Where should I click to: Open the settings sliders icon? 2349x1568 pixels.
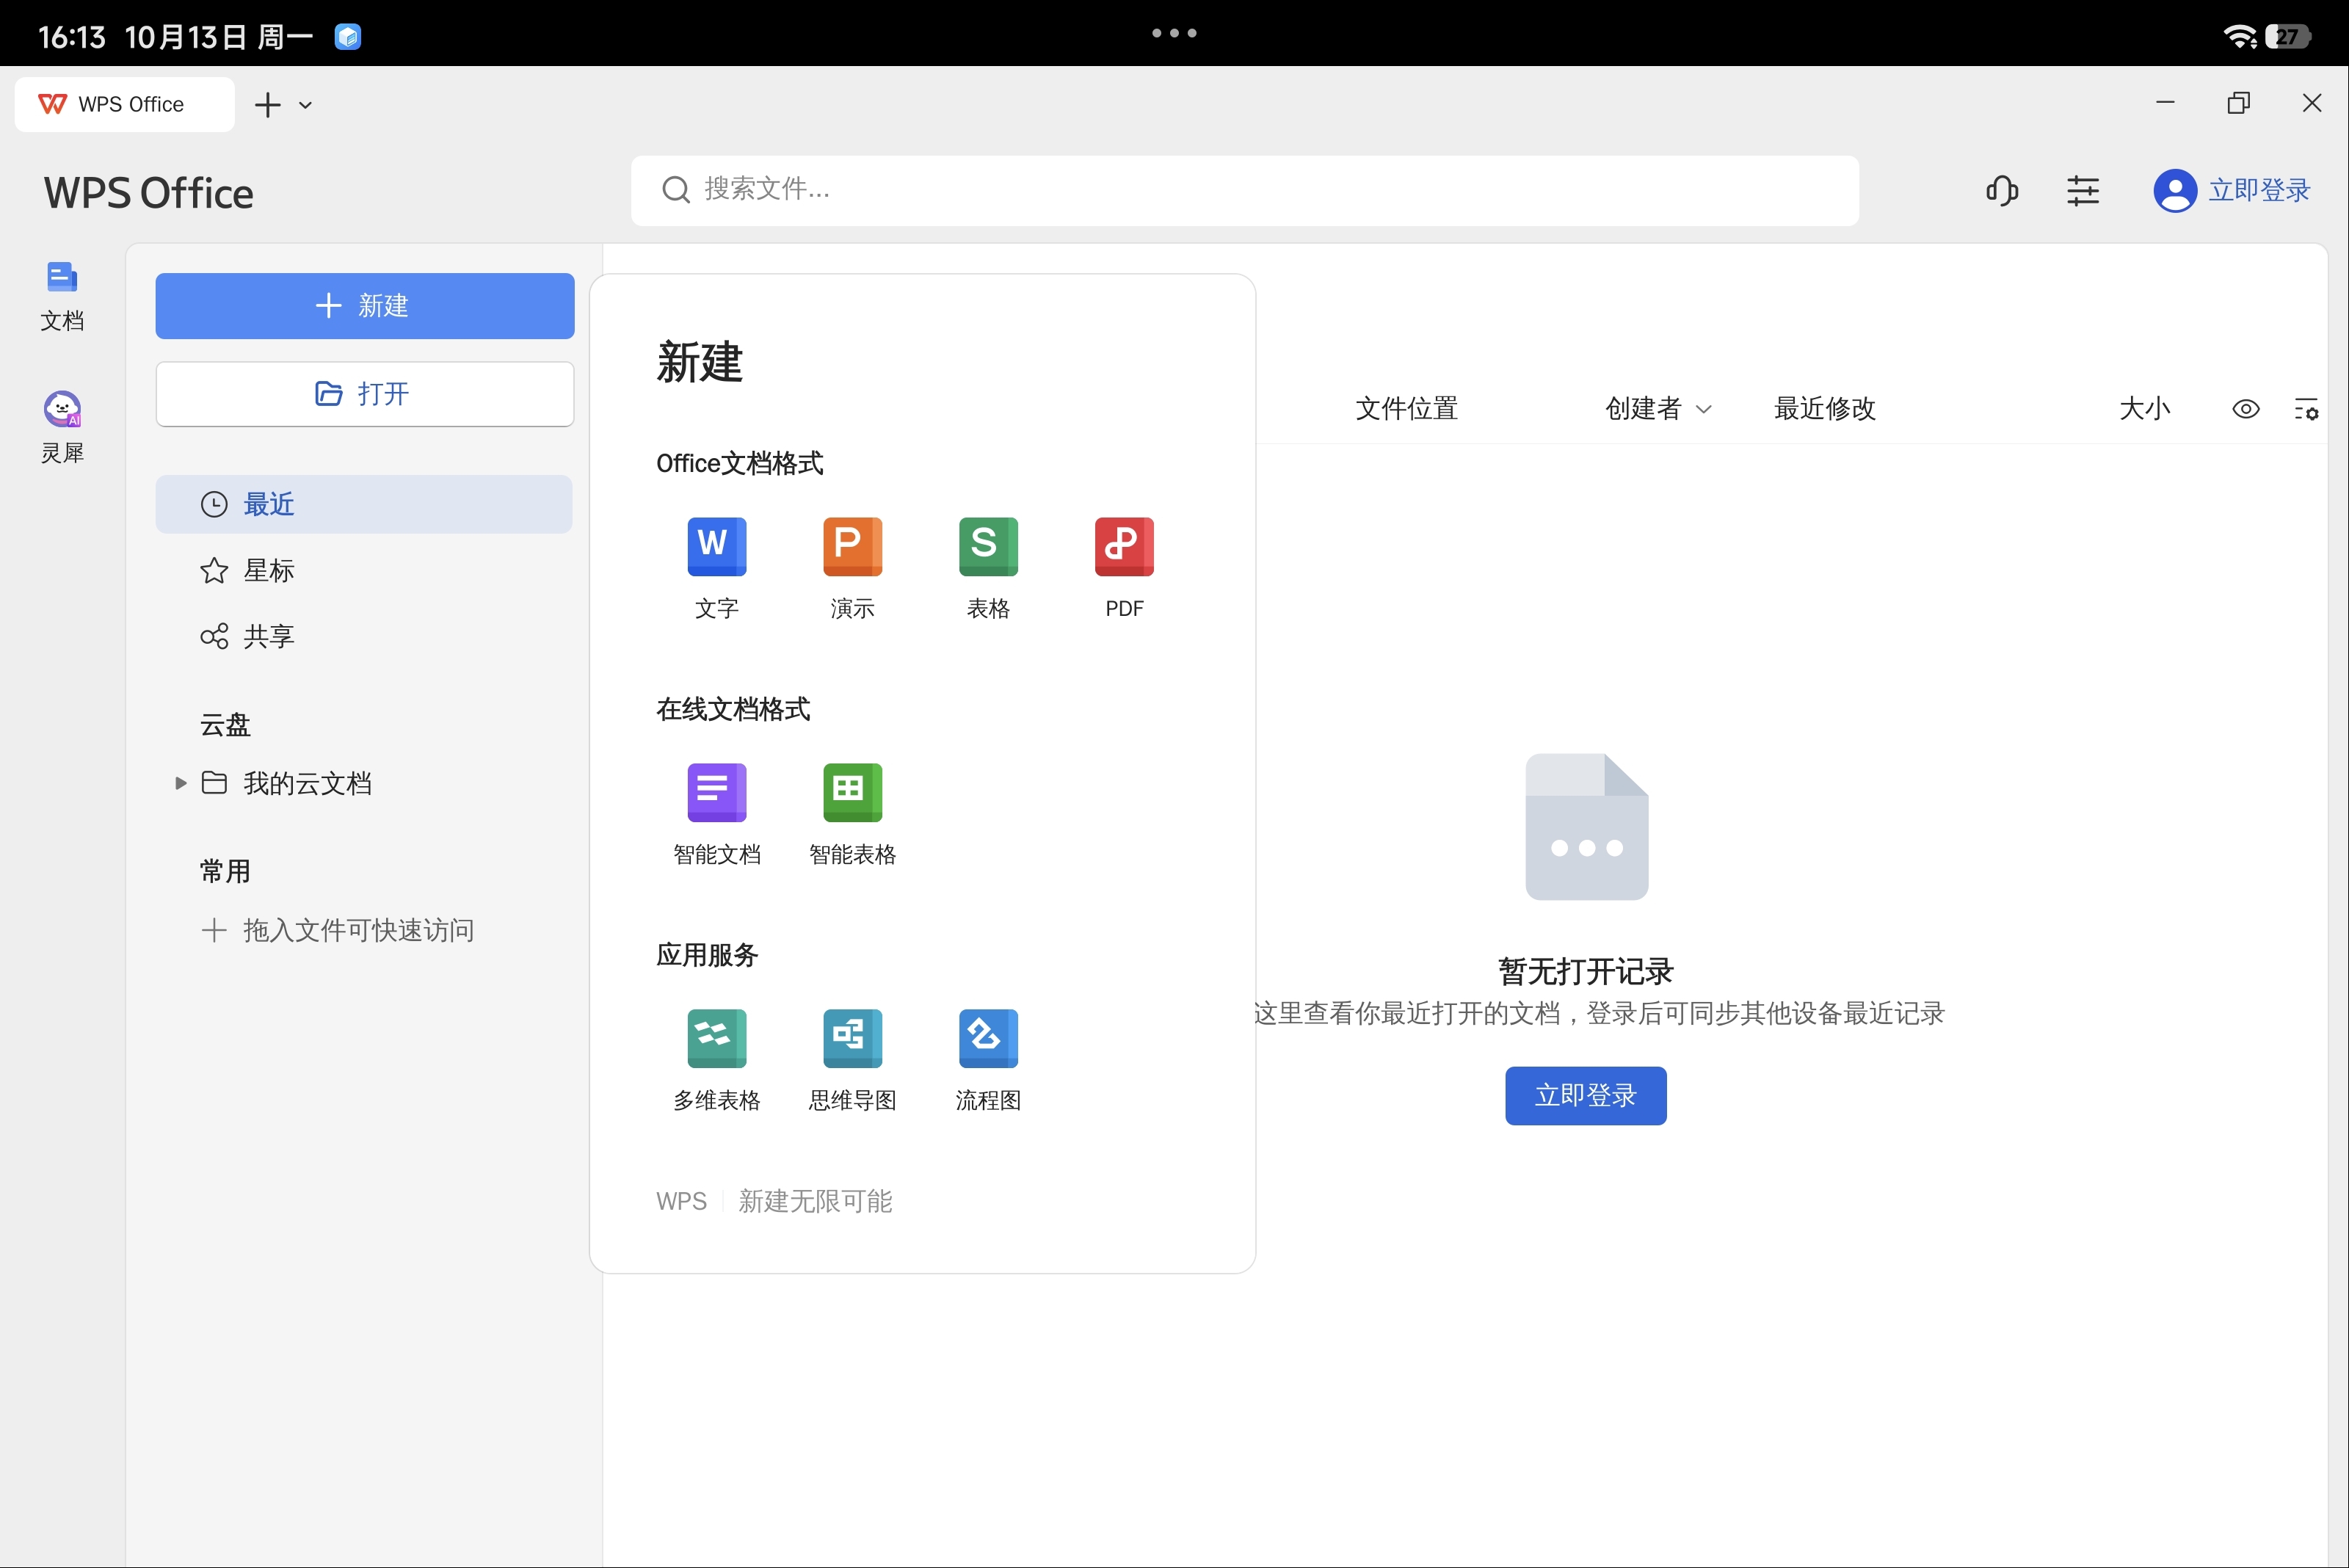point(2082,190)
